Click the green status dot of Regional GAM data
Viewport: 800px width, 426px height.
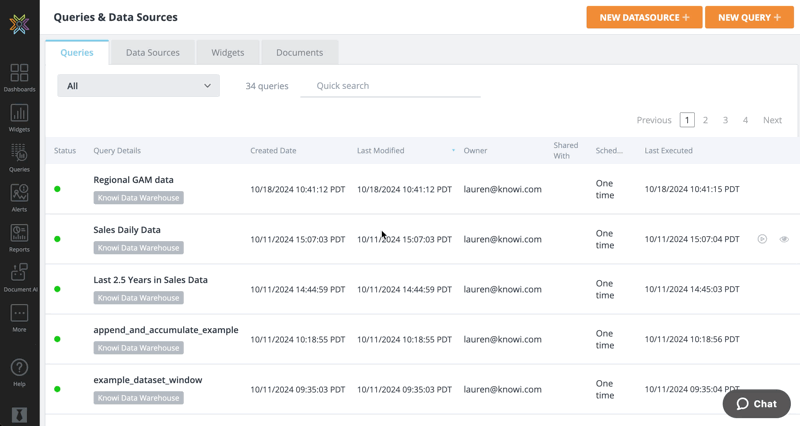tap(57, 189)
